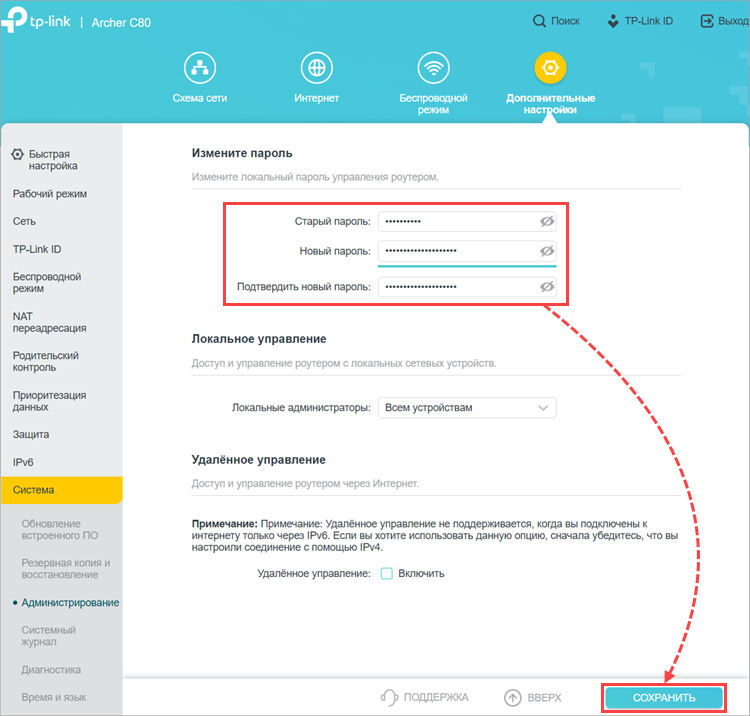Click the ВВЕРХ link text
The width and height of the screenshot is (750, 716).
544,698
